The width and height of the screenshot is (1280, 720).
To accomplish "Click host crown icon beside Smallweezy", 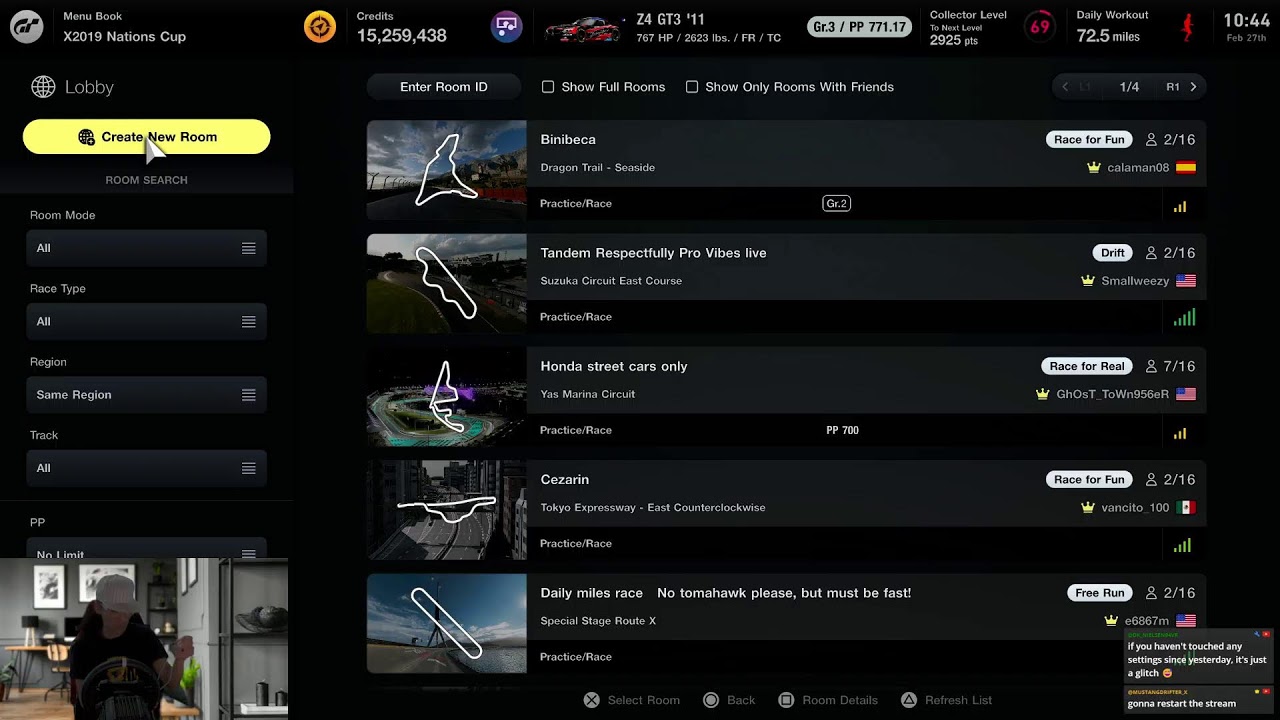I will point(1088,281).
